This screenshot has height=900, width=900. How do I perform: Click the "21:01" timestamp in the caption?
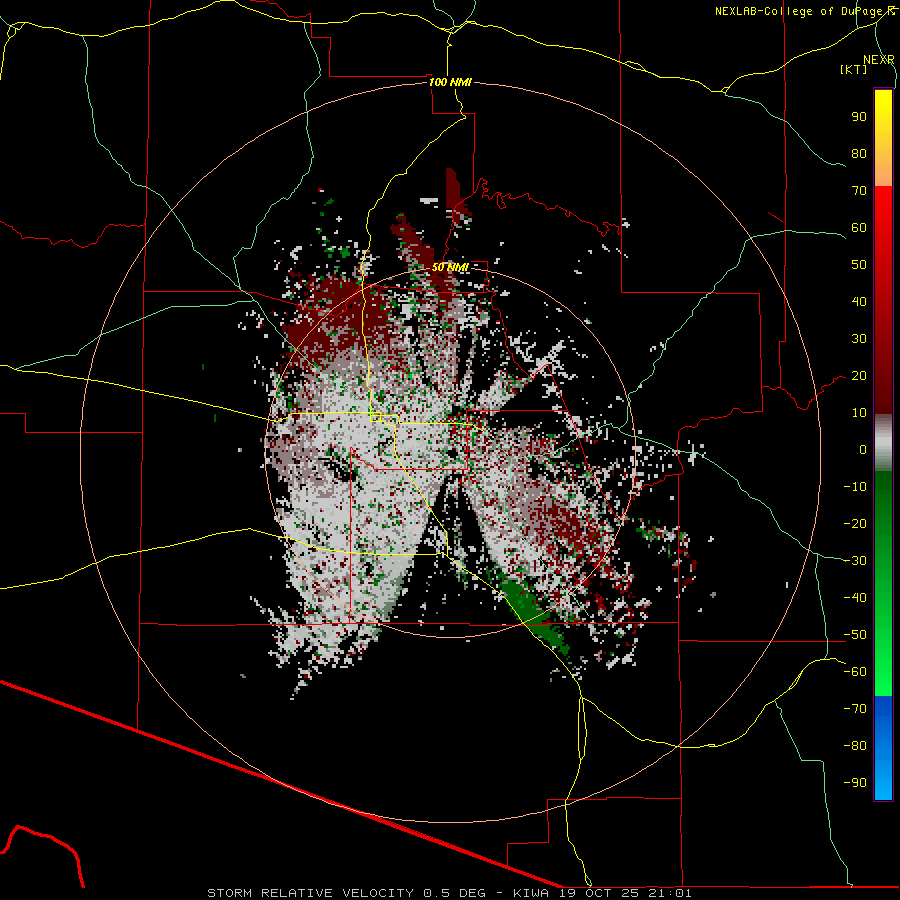click(668, 893)
